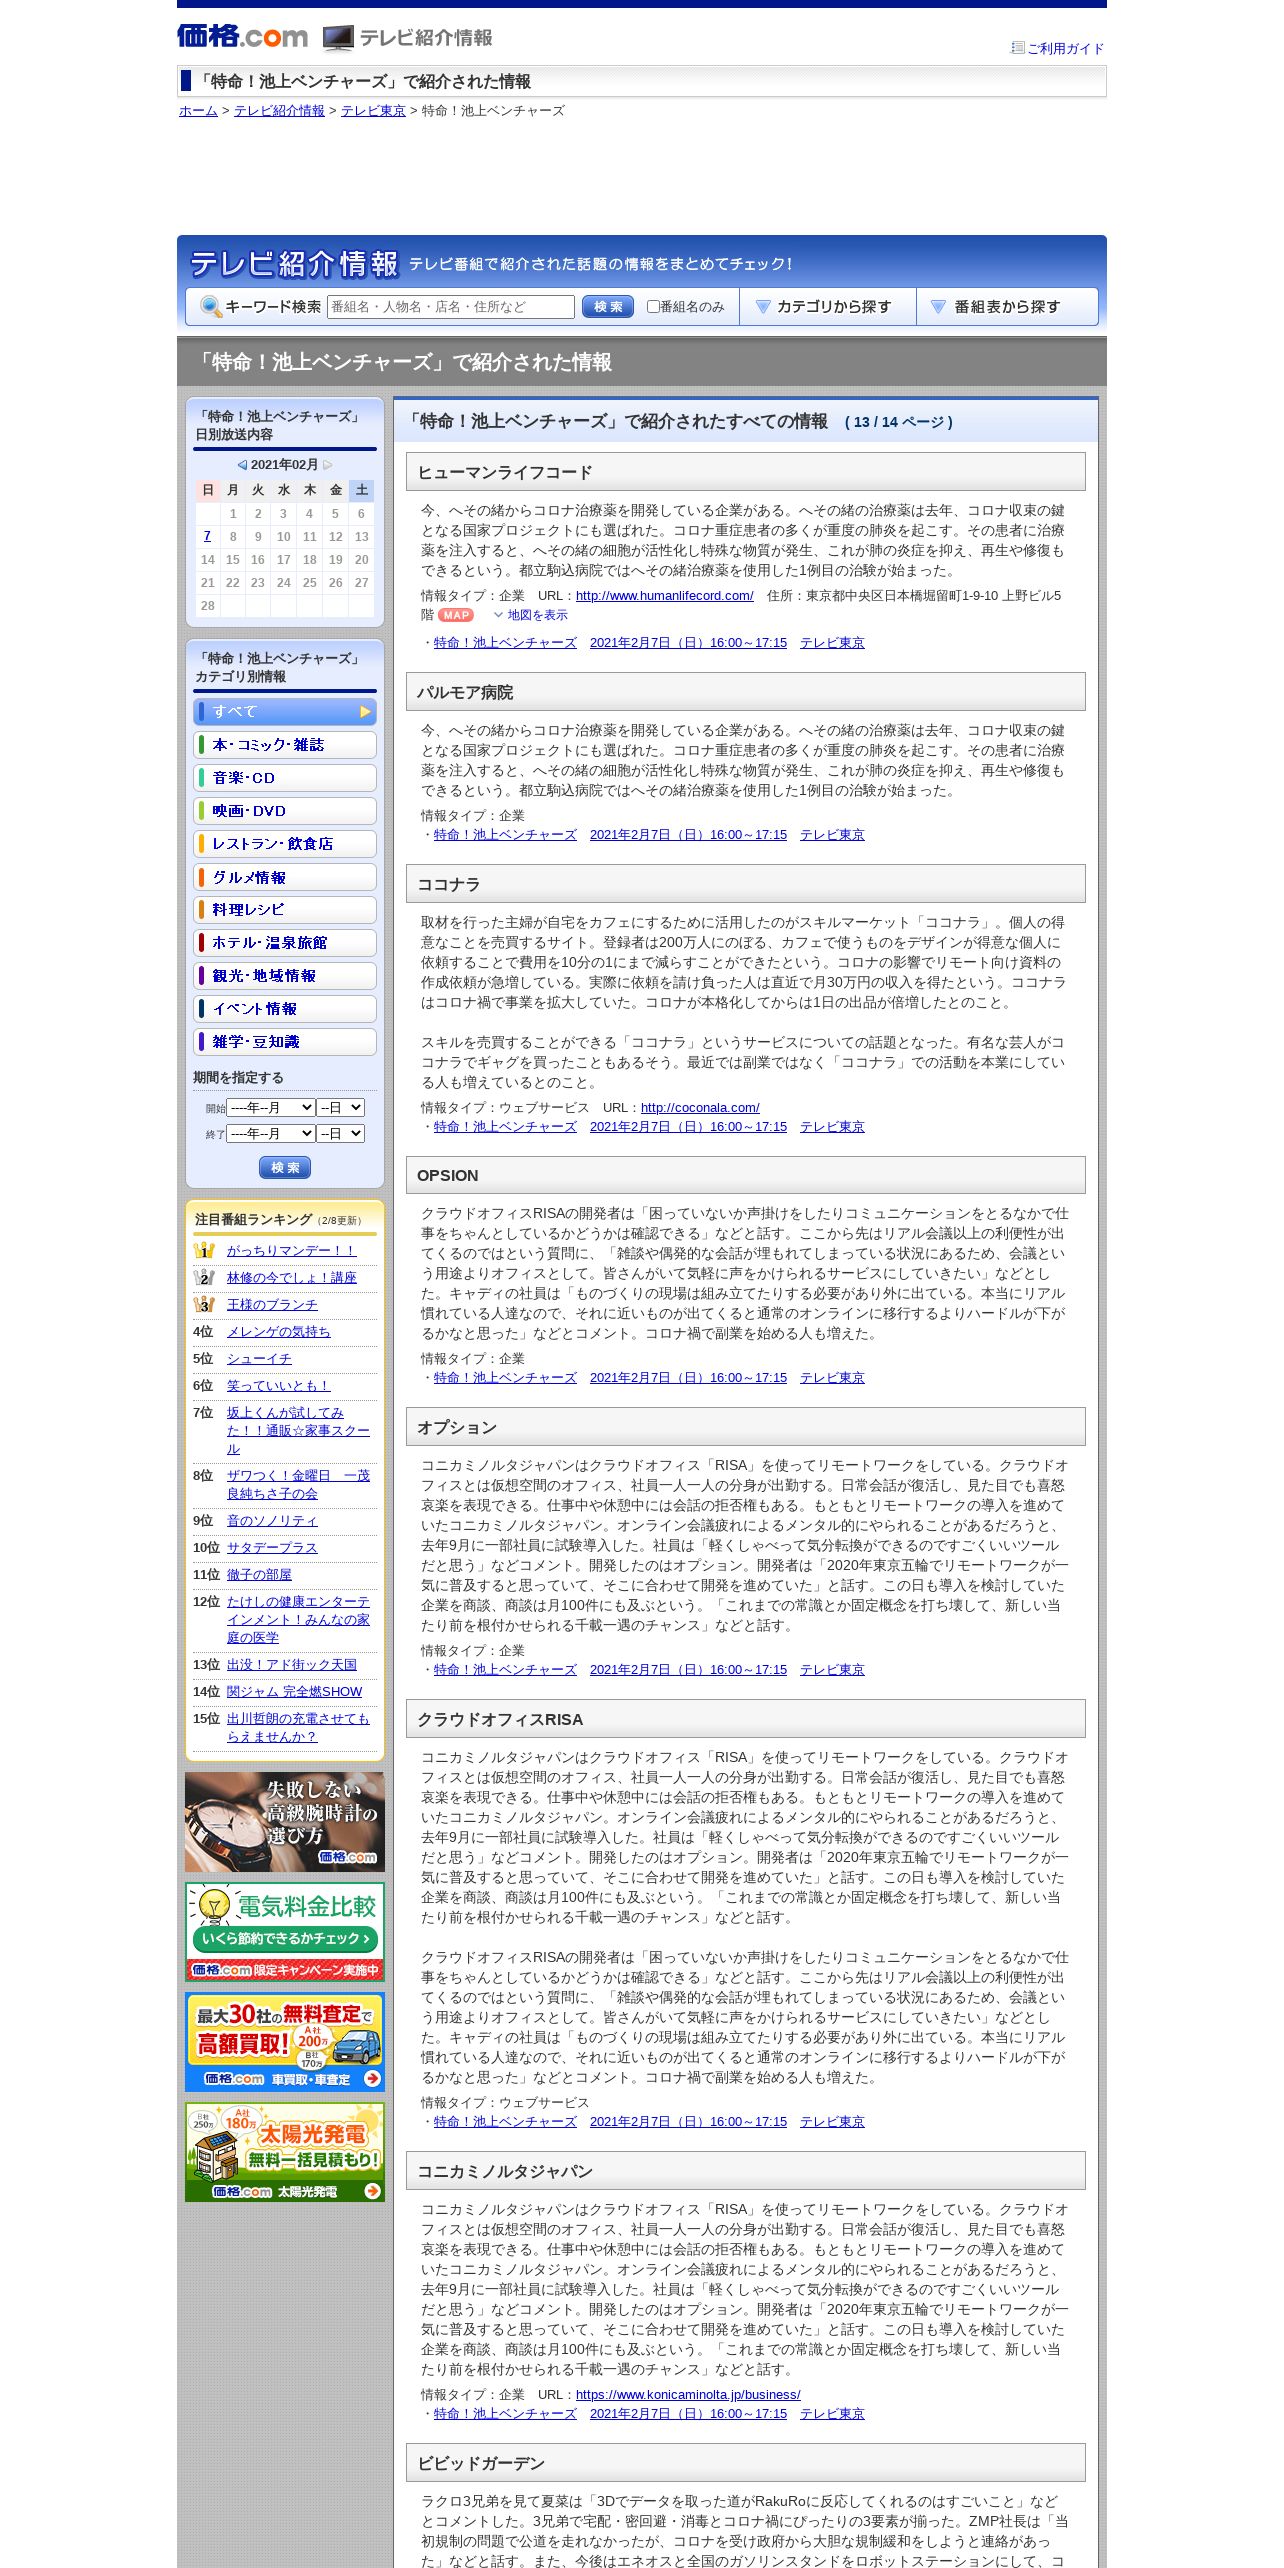Image resolution: width=1284 pixels, height=2568 pixels.
Task: Select イベント情報 category
Action: coord(285,1008)
